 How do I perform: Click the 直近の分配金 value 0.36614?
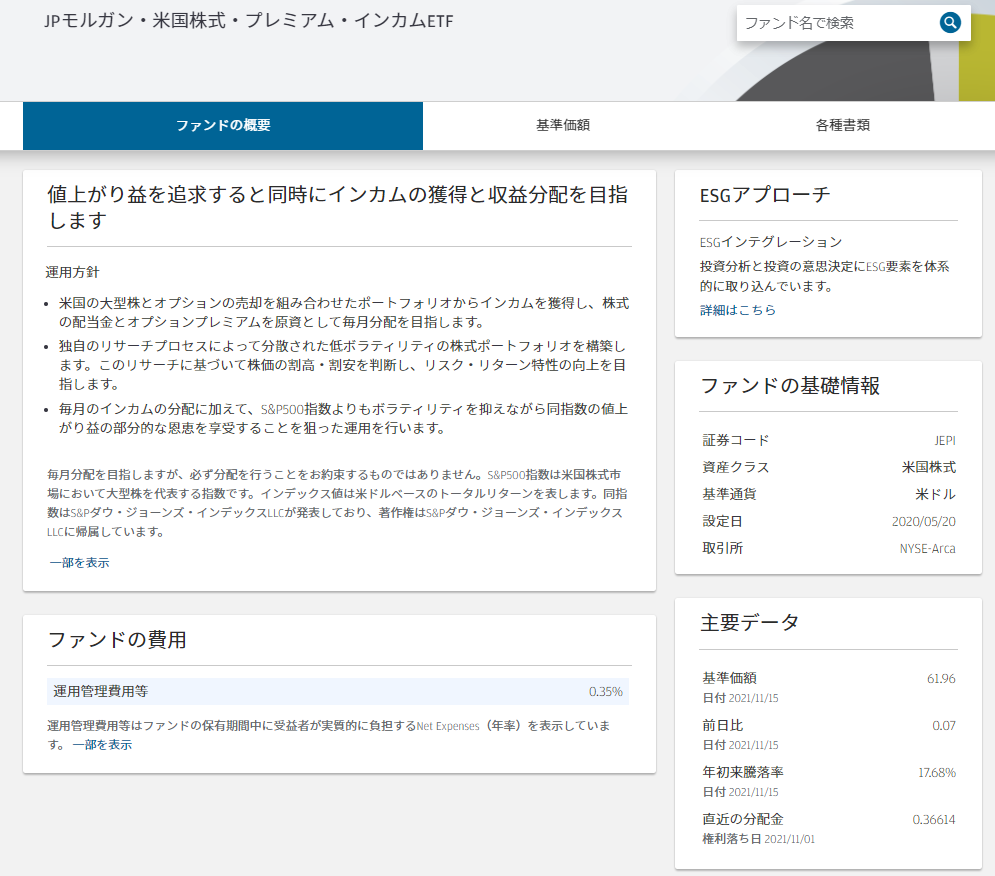(x=933, y=820)
